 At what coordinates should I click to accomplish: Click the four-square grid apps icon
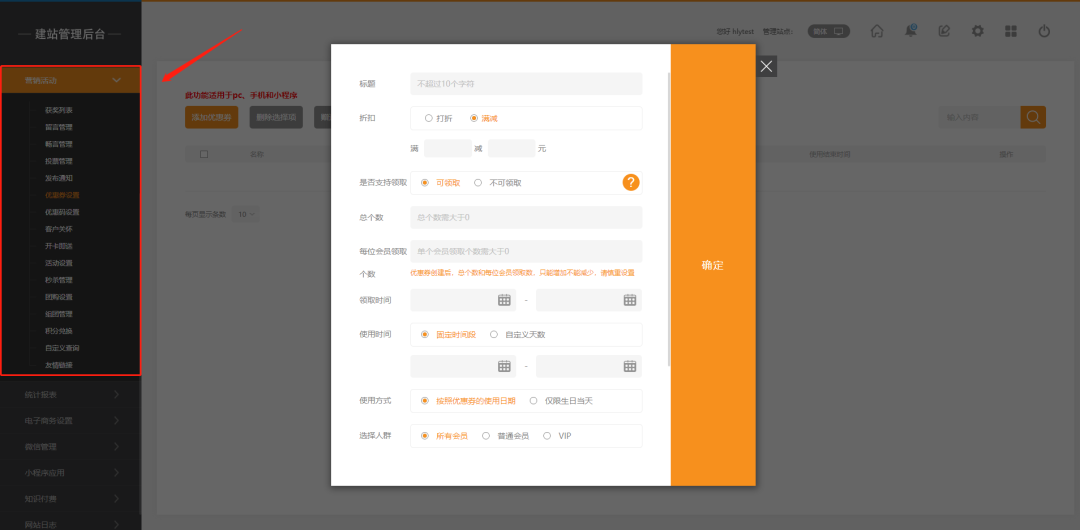click(1011, 31)
